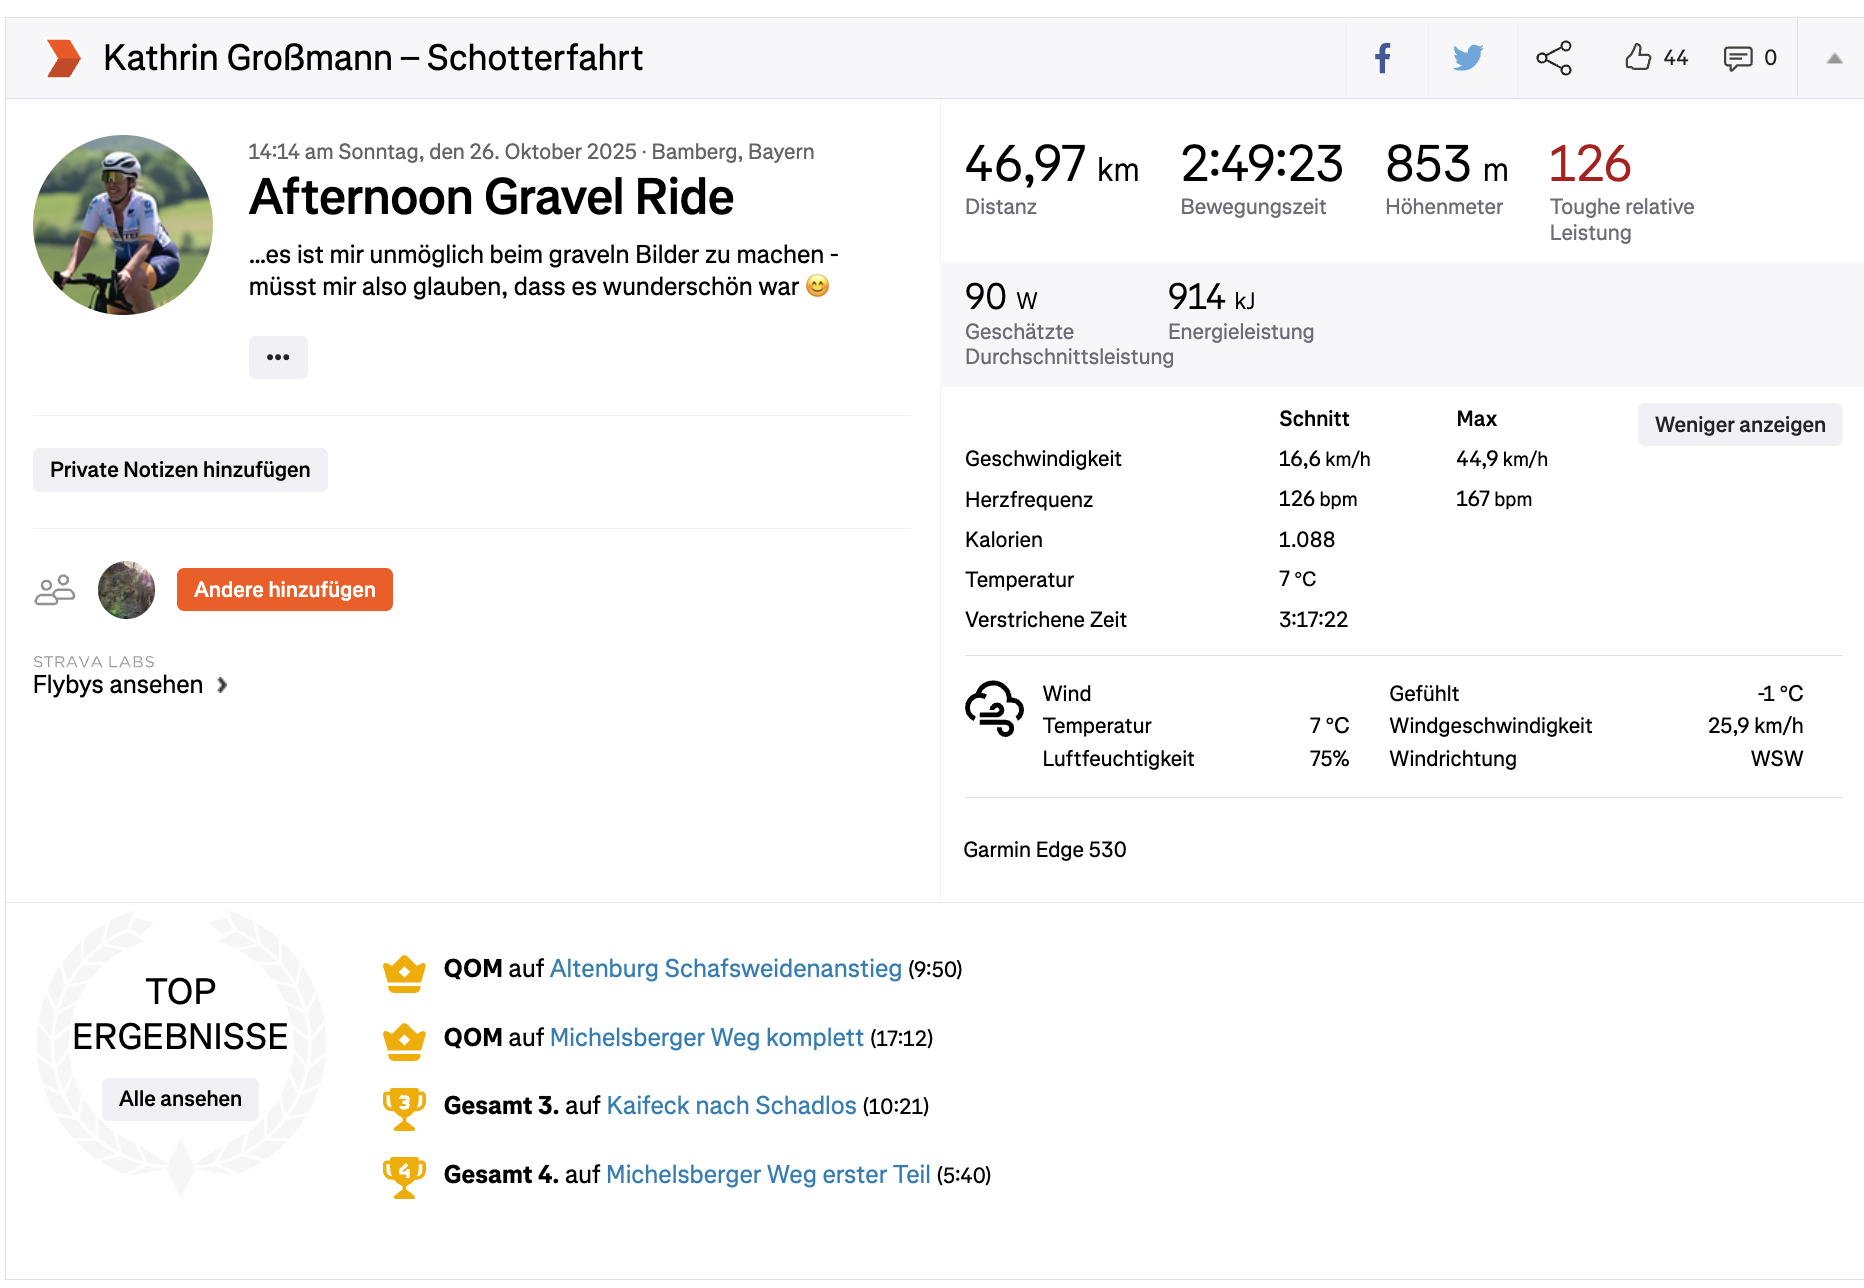This screenshot has width=1864, height=1288.
Task: Click the third-place trophy icon
Action: coord(404,1108)
